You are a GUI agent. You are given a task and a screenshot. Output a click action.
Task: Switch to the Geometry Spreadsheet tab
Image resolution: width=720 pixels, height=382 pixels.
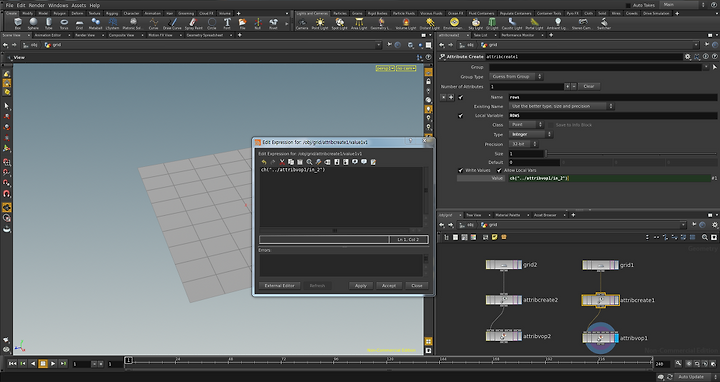[x=205, y=35]
